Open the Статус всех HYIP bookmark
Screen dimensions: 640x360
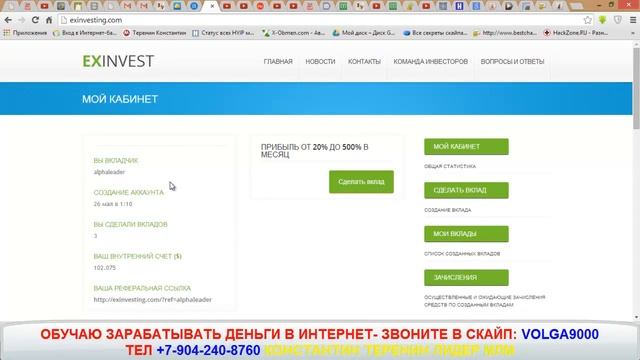(x=223, y=33)
